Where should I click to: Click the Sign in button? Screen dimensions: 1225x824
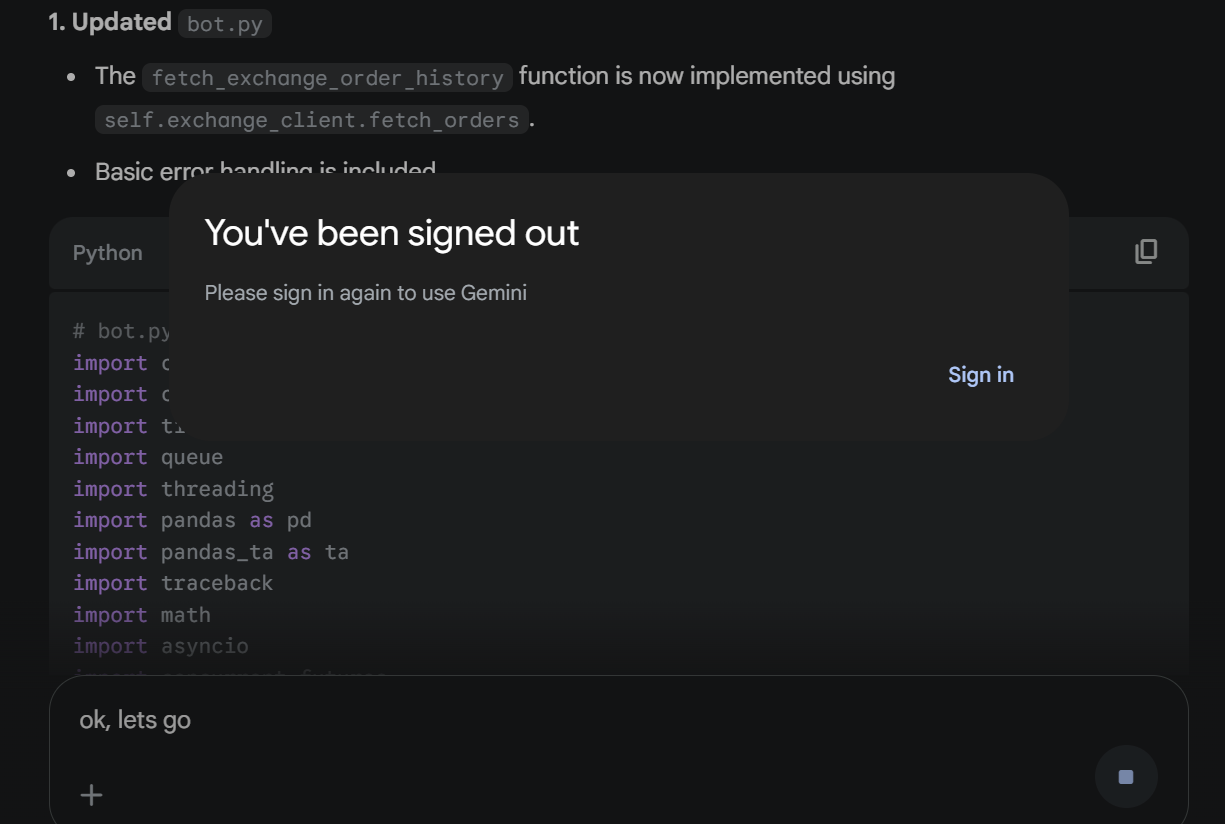point(980,375)
